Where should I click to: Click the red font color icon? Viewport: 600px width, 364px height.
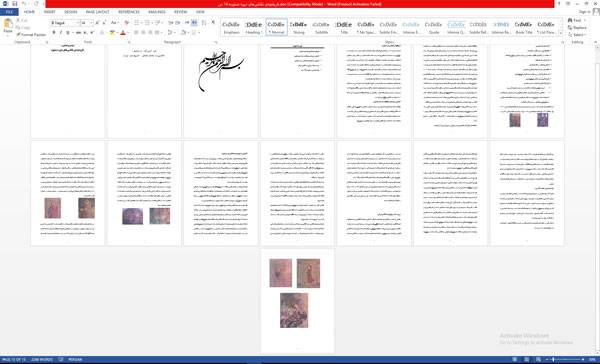click(122, 33)
